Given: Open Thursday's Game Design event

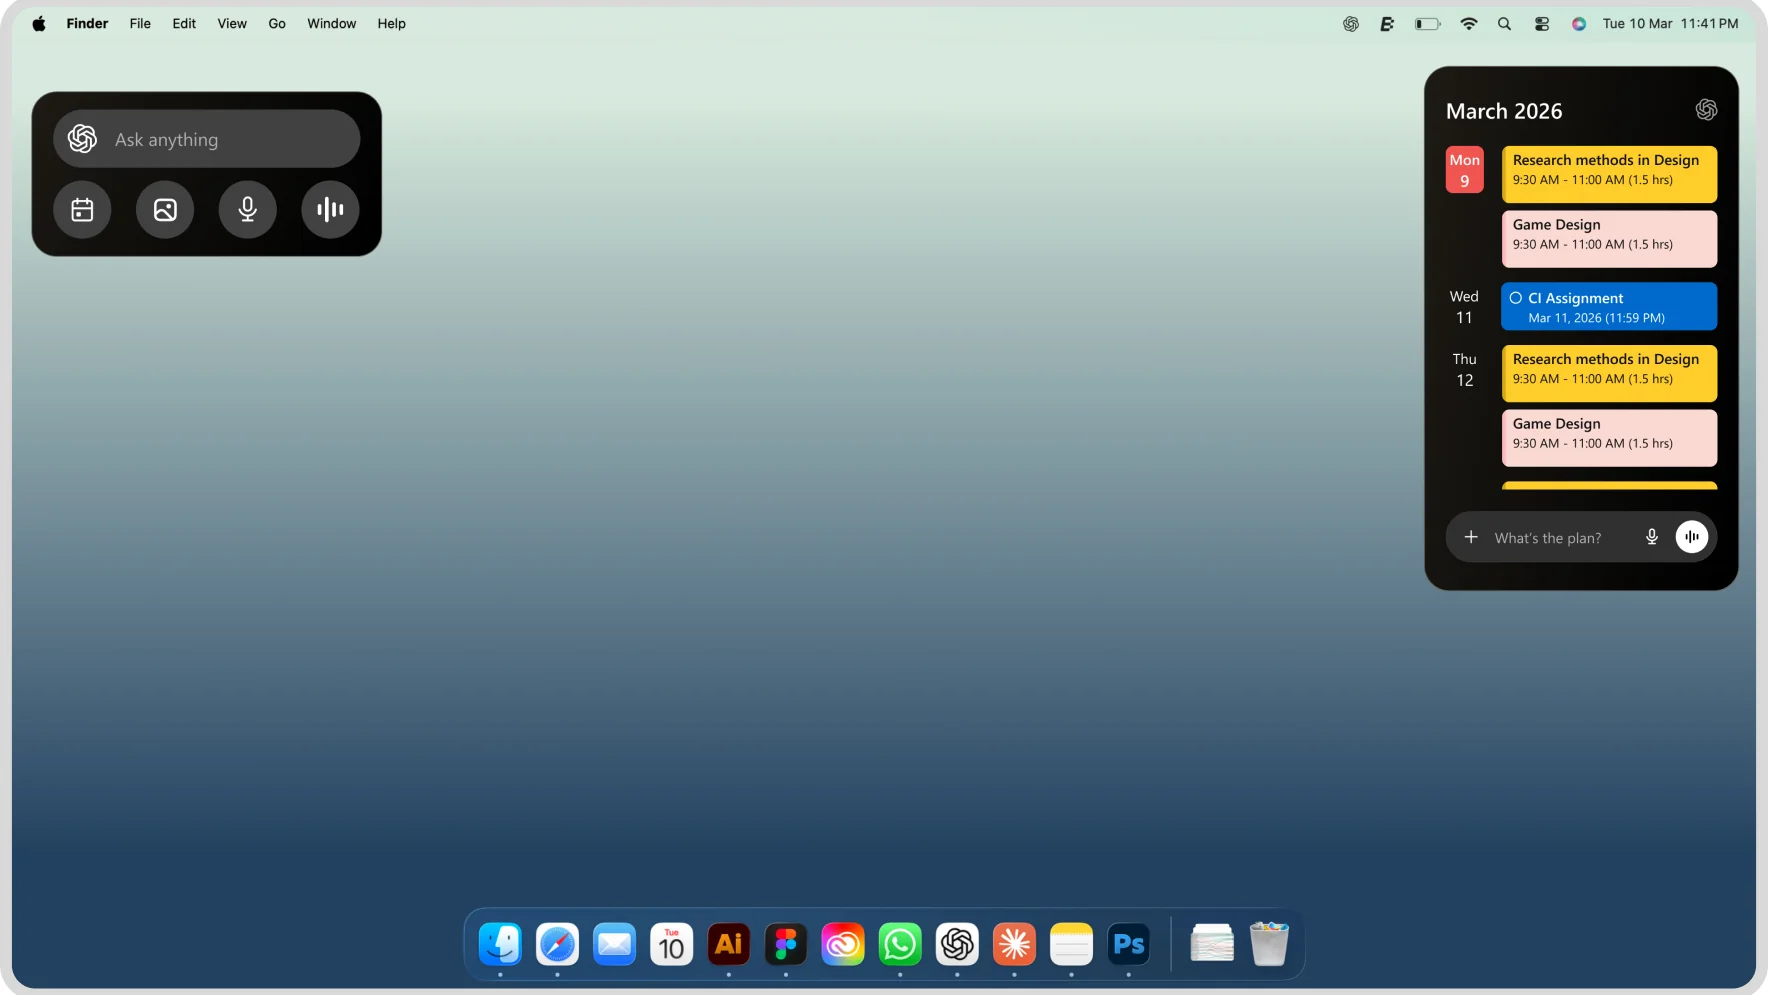Looking at the screenshot, I should [x=1609, y=438].
